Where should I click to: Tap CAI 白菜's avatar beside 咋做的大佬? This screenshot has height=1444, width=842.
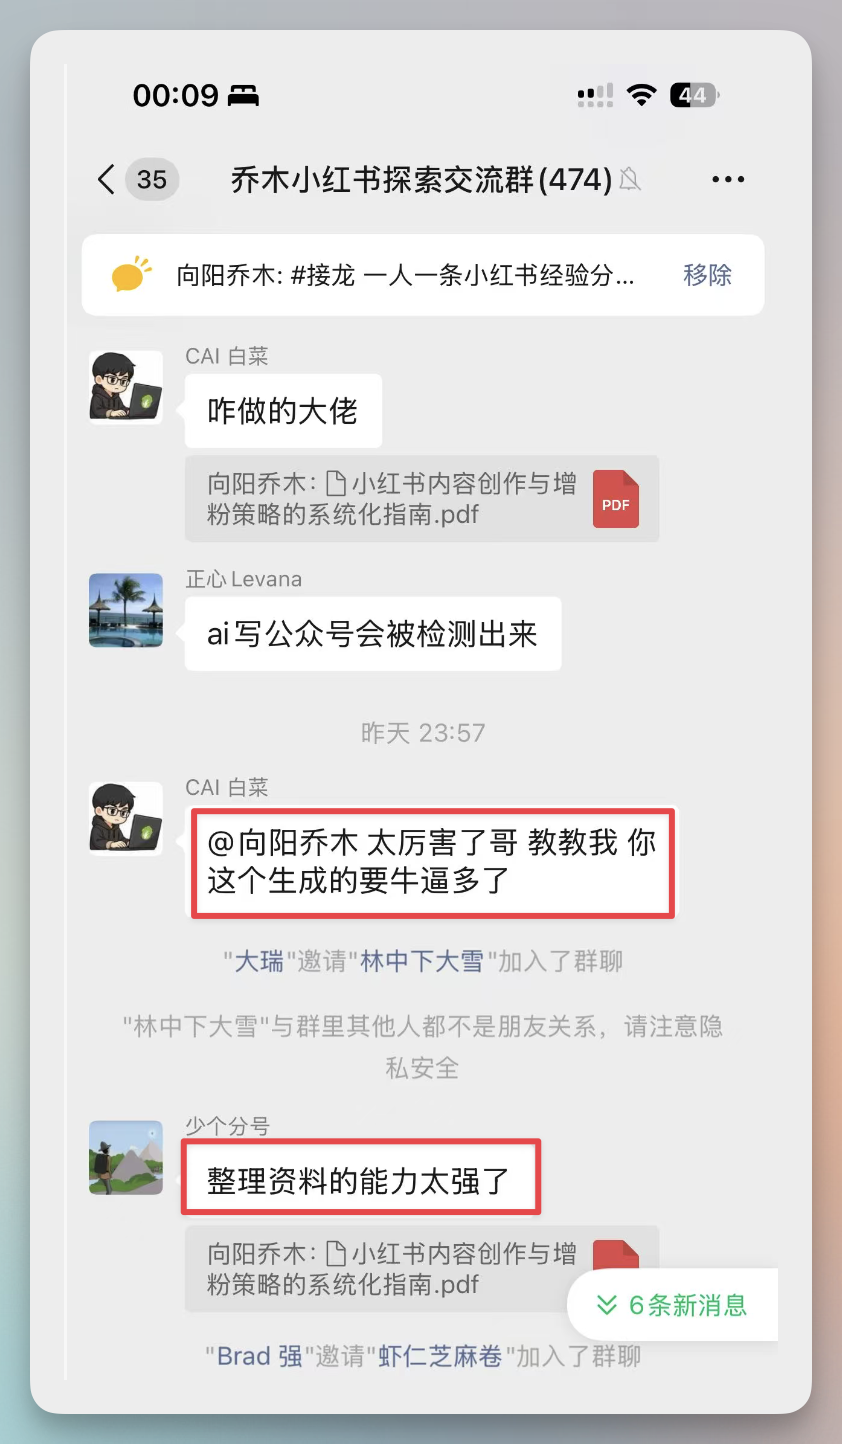126,387
